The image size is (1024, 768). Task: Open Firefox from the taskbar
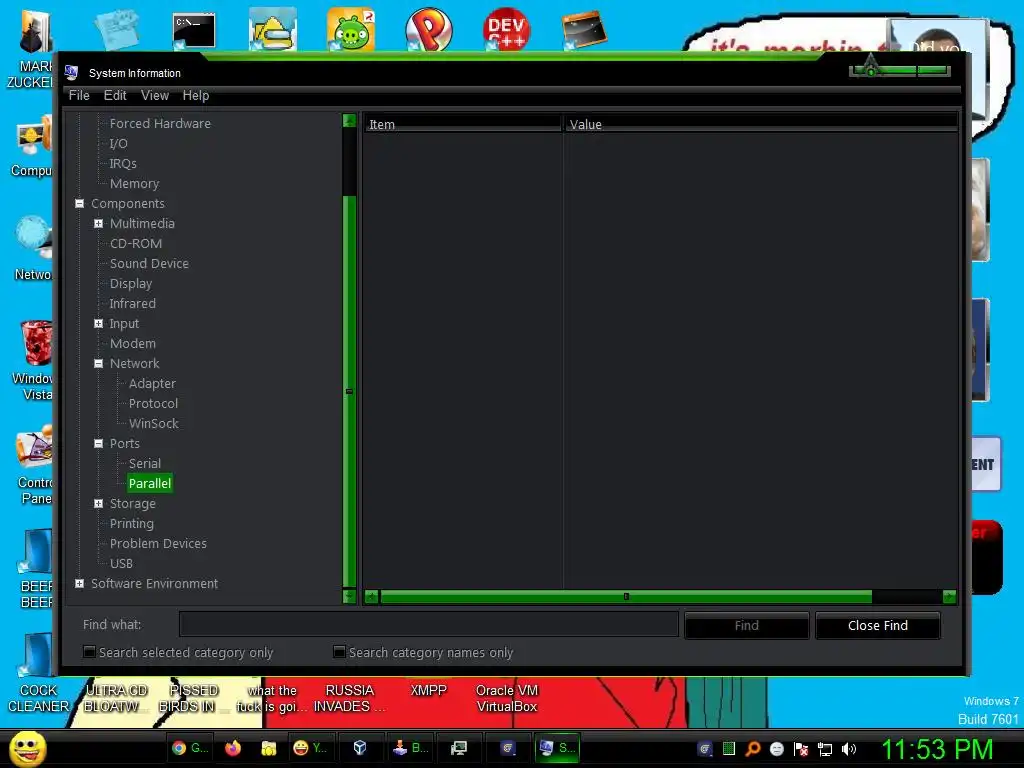(x=232, y=748)
